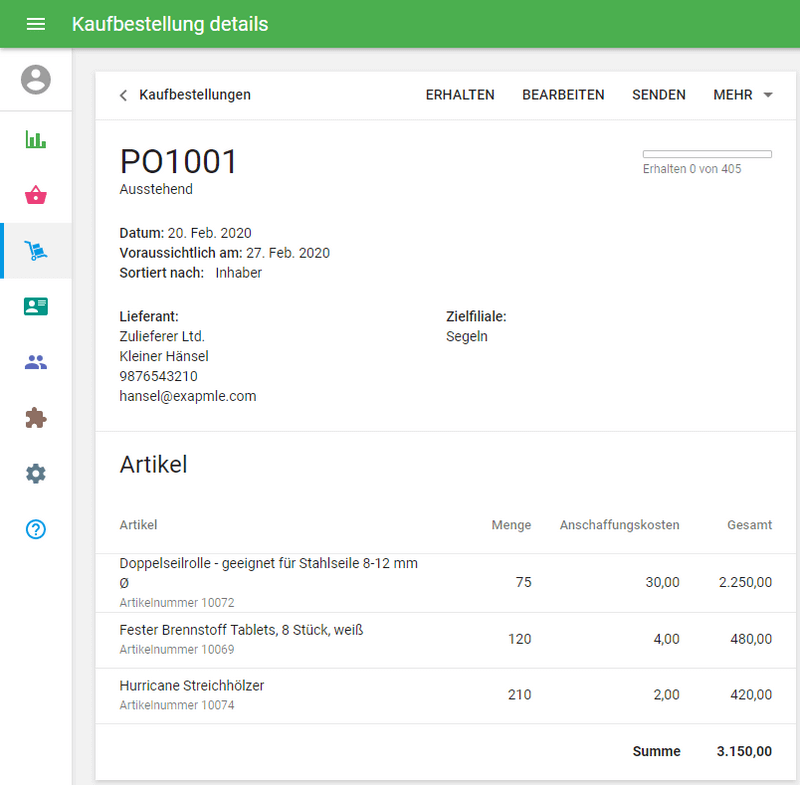Open the integrations puzzle piece icon
The height and width of the screenshot is (785, 800).
(36, 418)
